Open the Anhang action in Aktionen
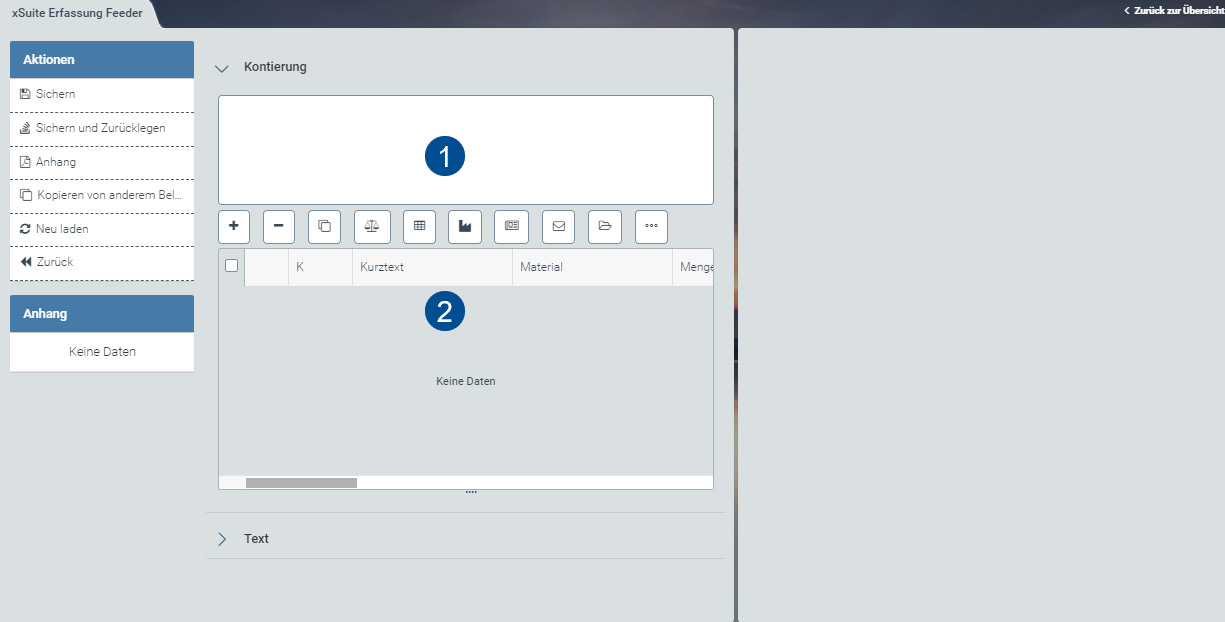Screen dimensions: 1225x622 coord(56,162)
